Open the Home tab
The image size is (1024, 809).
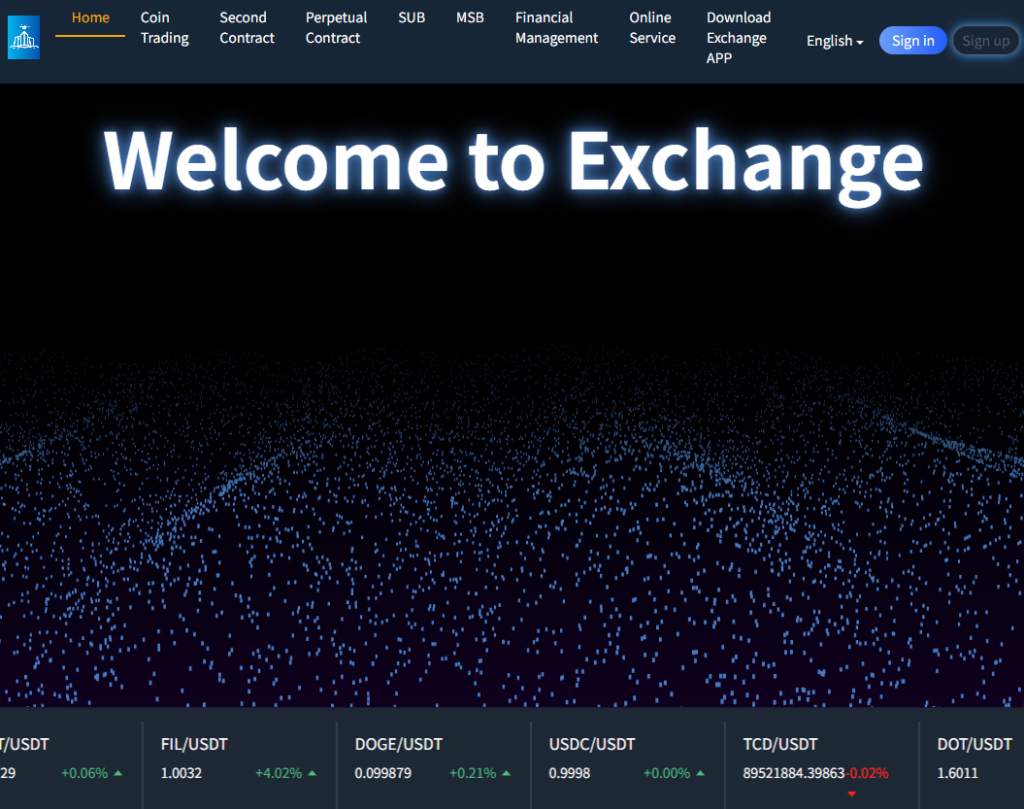point(90,18)
